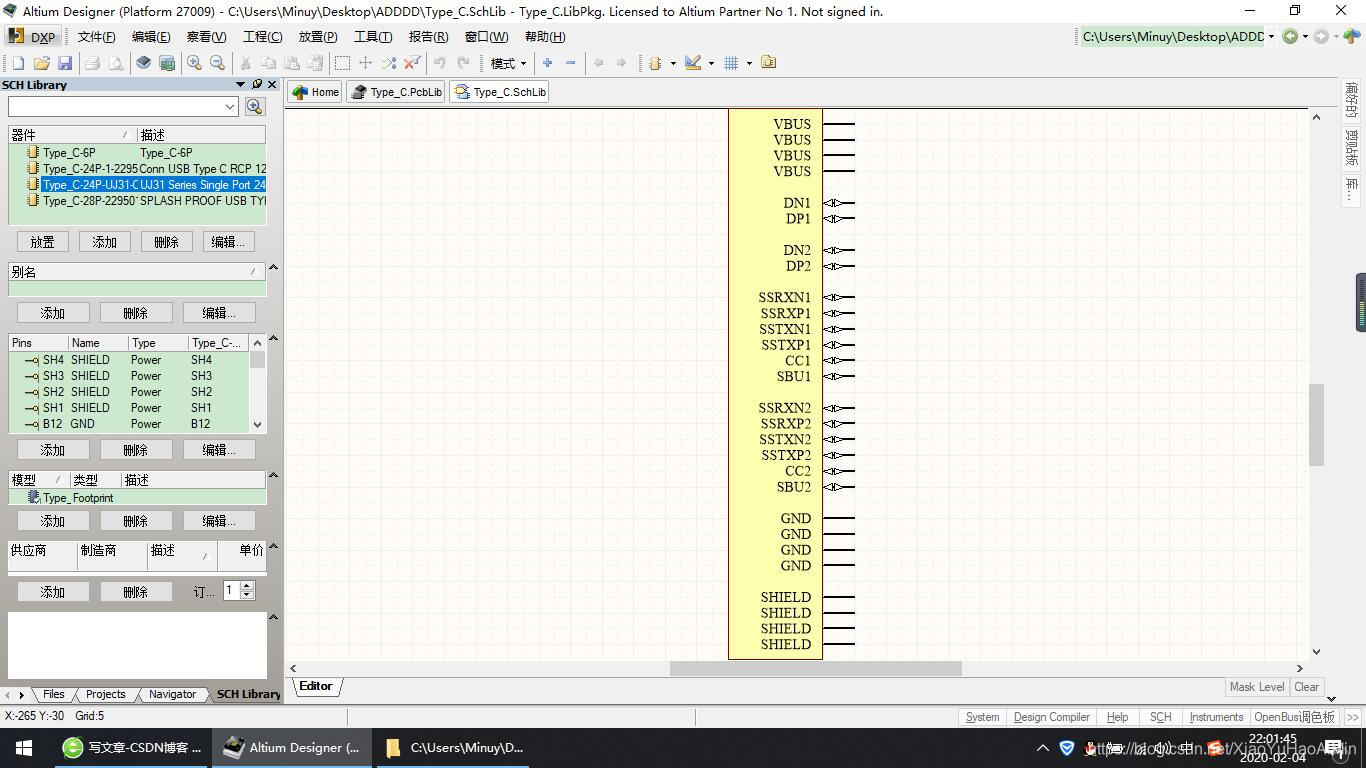
Task: Open the Navigator panel tab
Action: click(172, 694)
